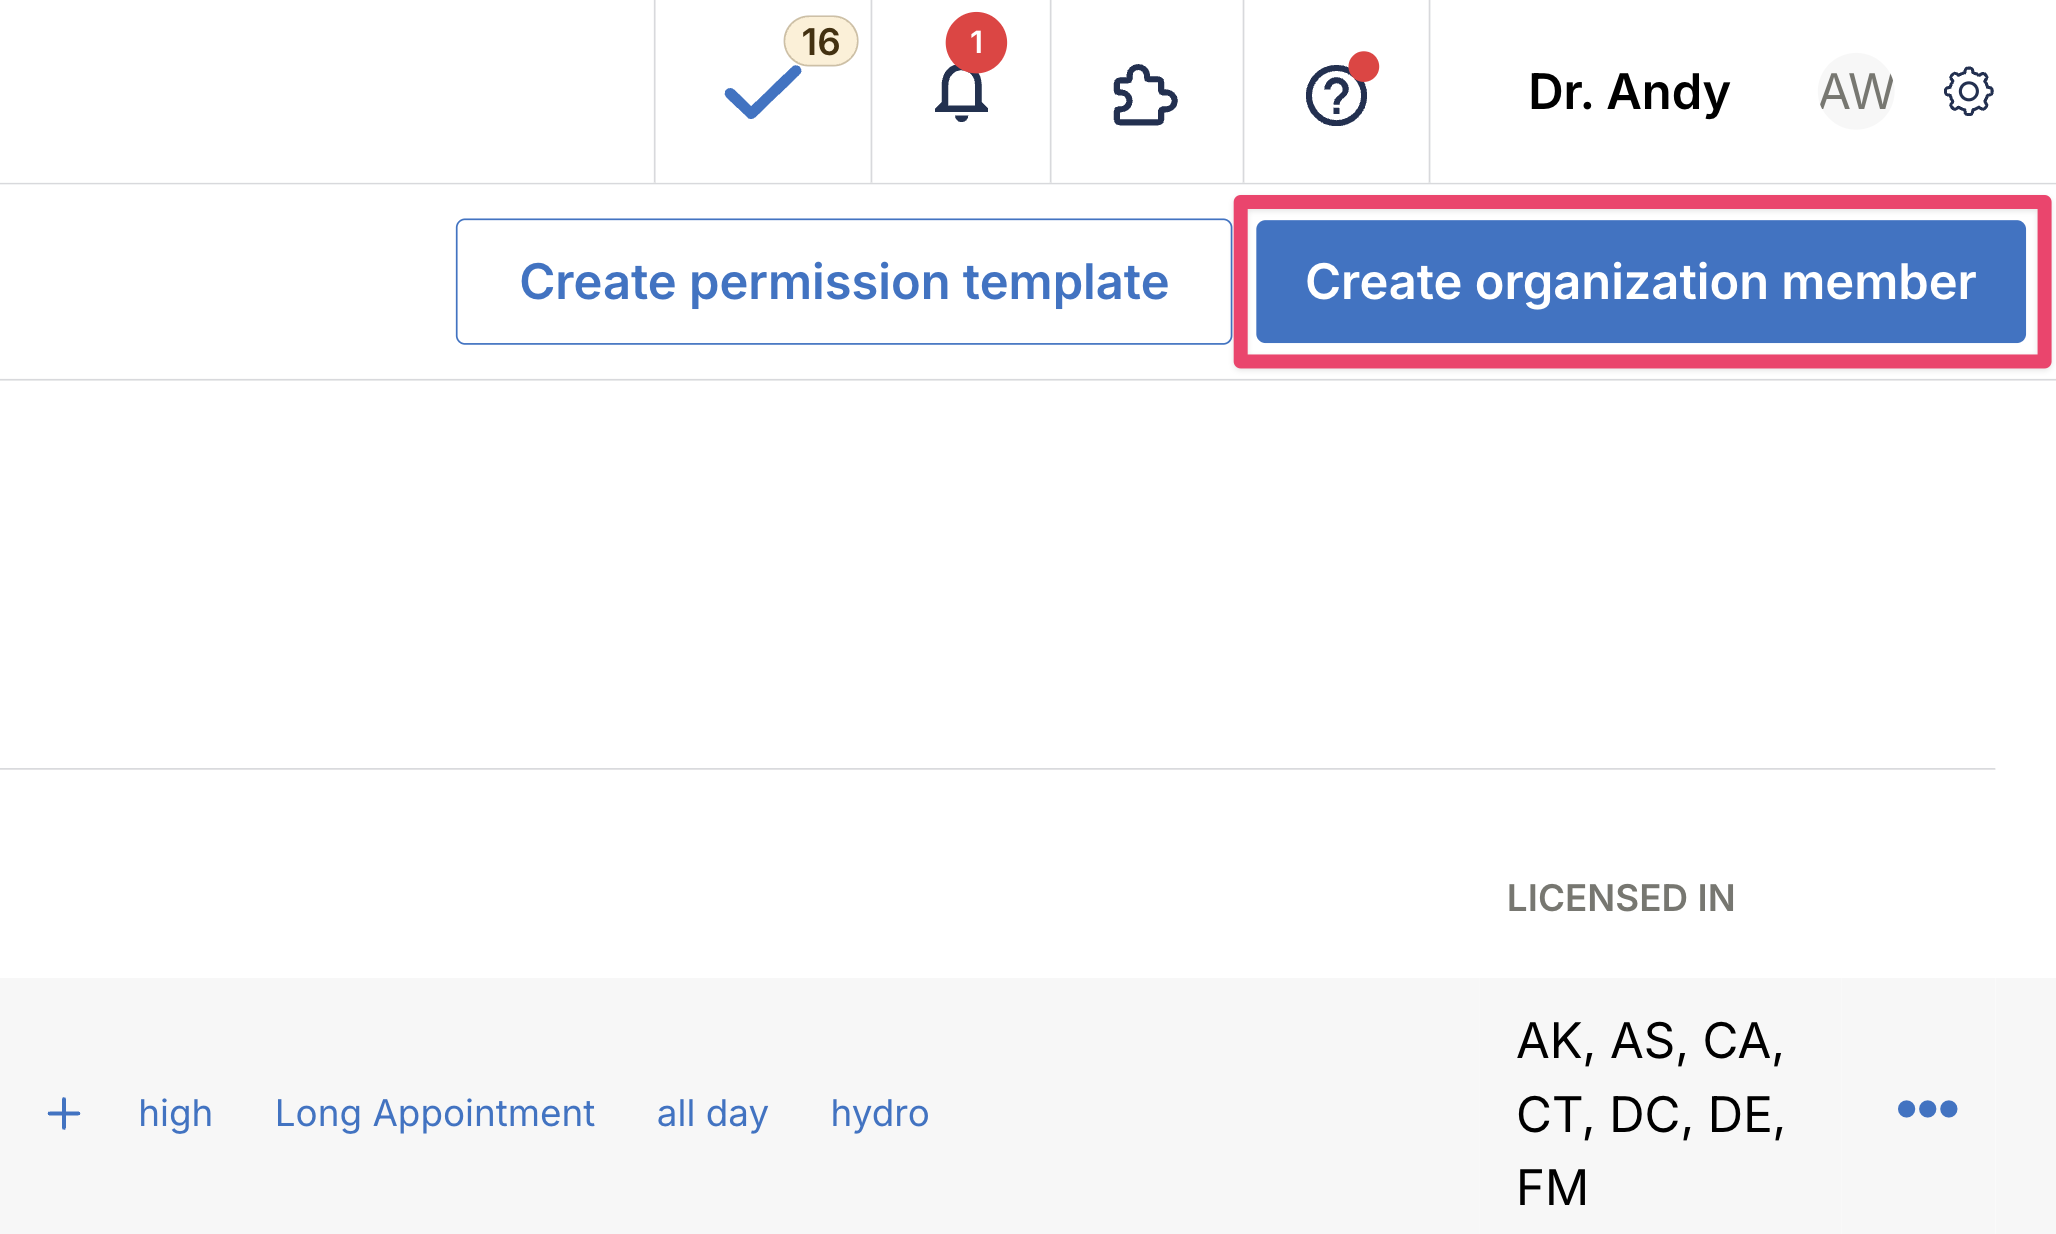Image resolution: width=2056 pixels, height=1234 pixels.
Task: Click Create permission template button
Action: pyautogui.click(x=844, y=282)
